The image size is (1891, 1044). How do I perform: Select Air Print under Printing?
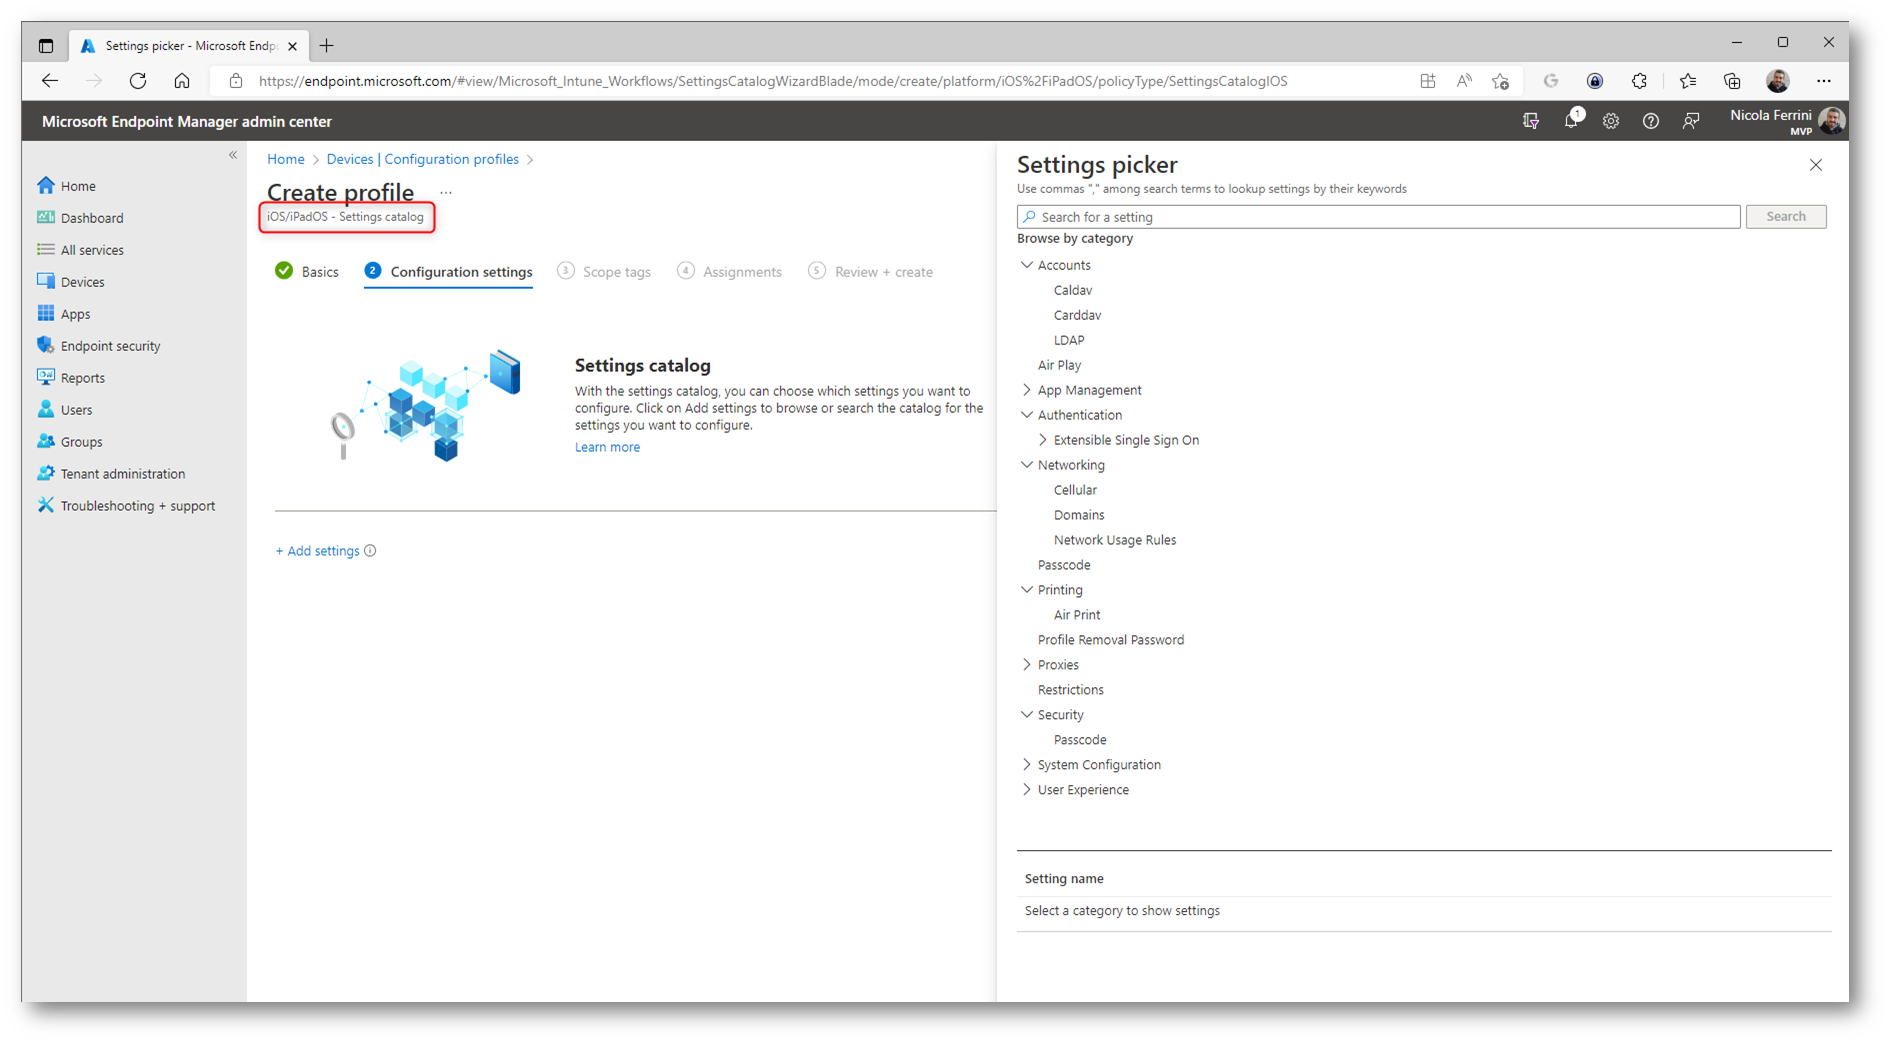tap(1076, 615)
